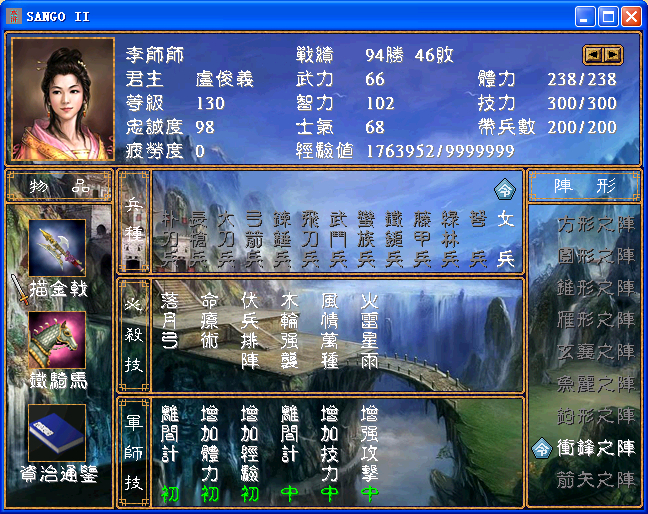Choose the 錐形之陣 formation
This screenshot has height=514, width=648.
pos(596,288)
